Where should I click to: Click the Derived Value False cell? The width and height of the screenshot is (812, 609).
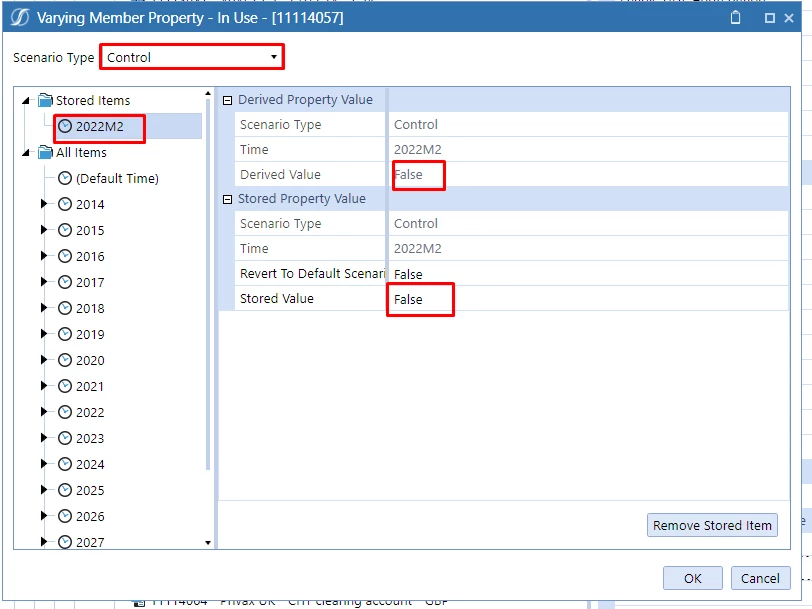pyautogui.click(x=588, y=175)
